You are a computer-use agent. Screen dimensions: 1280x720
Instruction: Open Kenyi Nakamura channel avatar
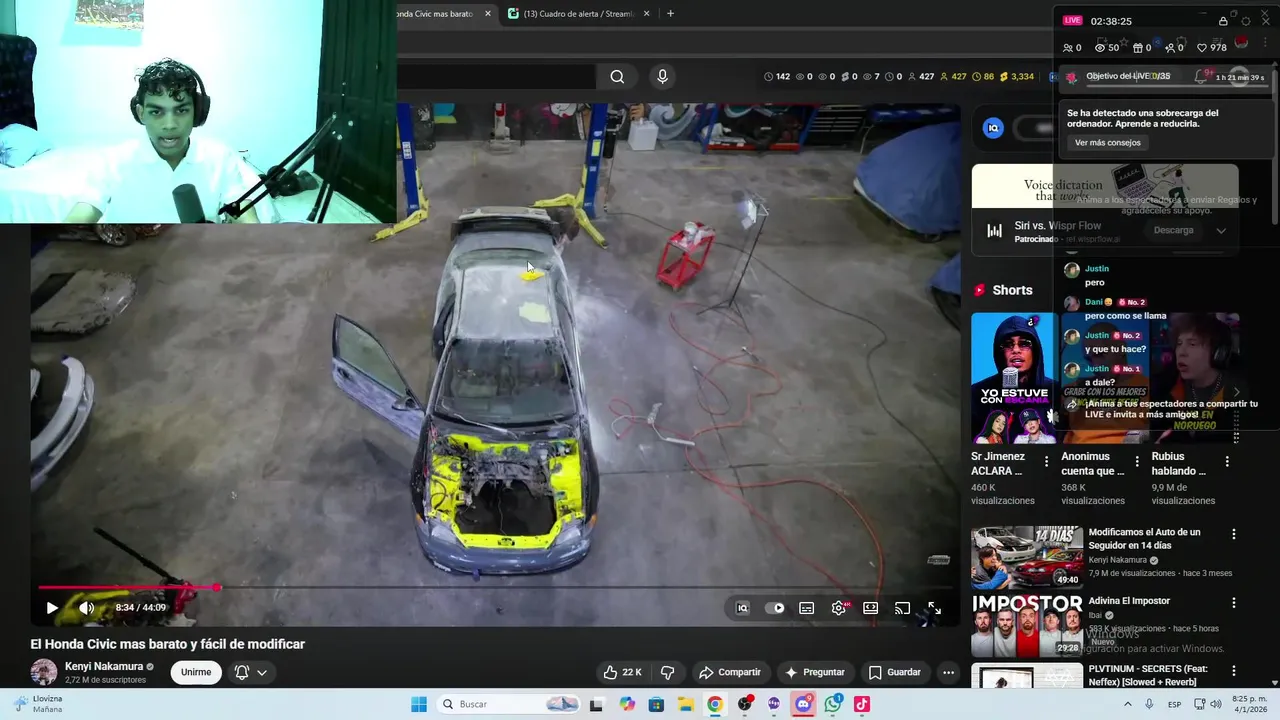pyautogui.click(x=44, y=672)
